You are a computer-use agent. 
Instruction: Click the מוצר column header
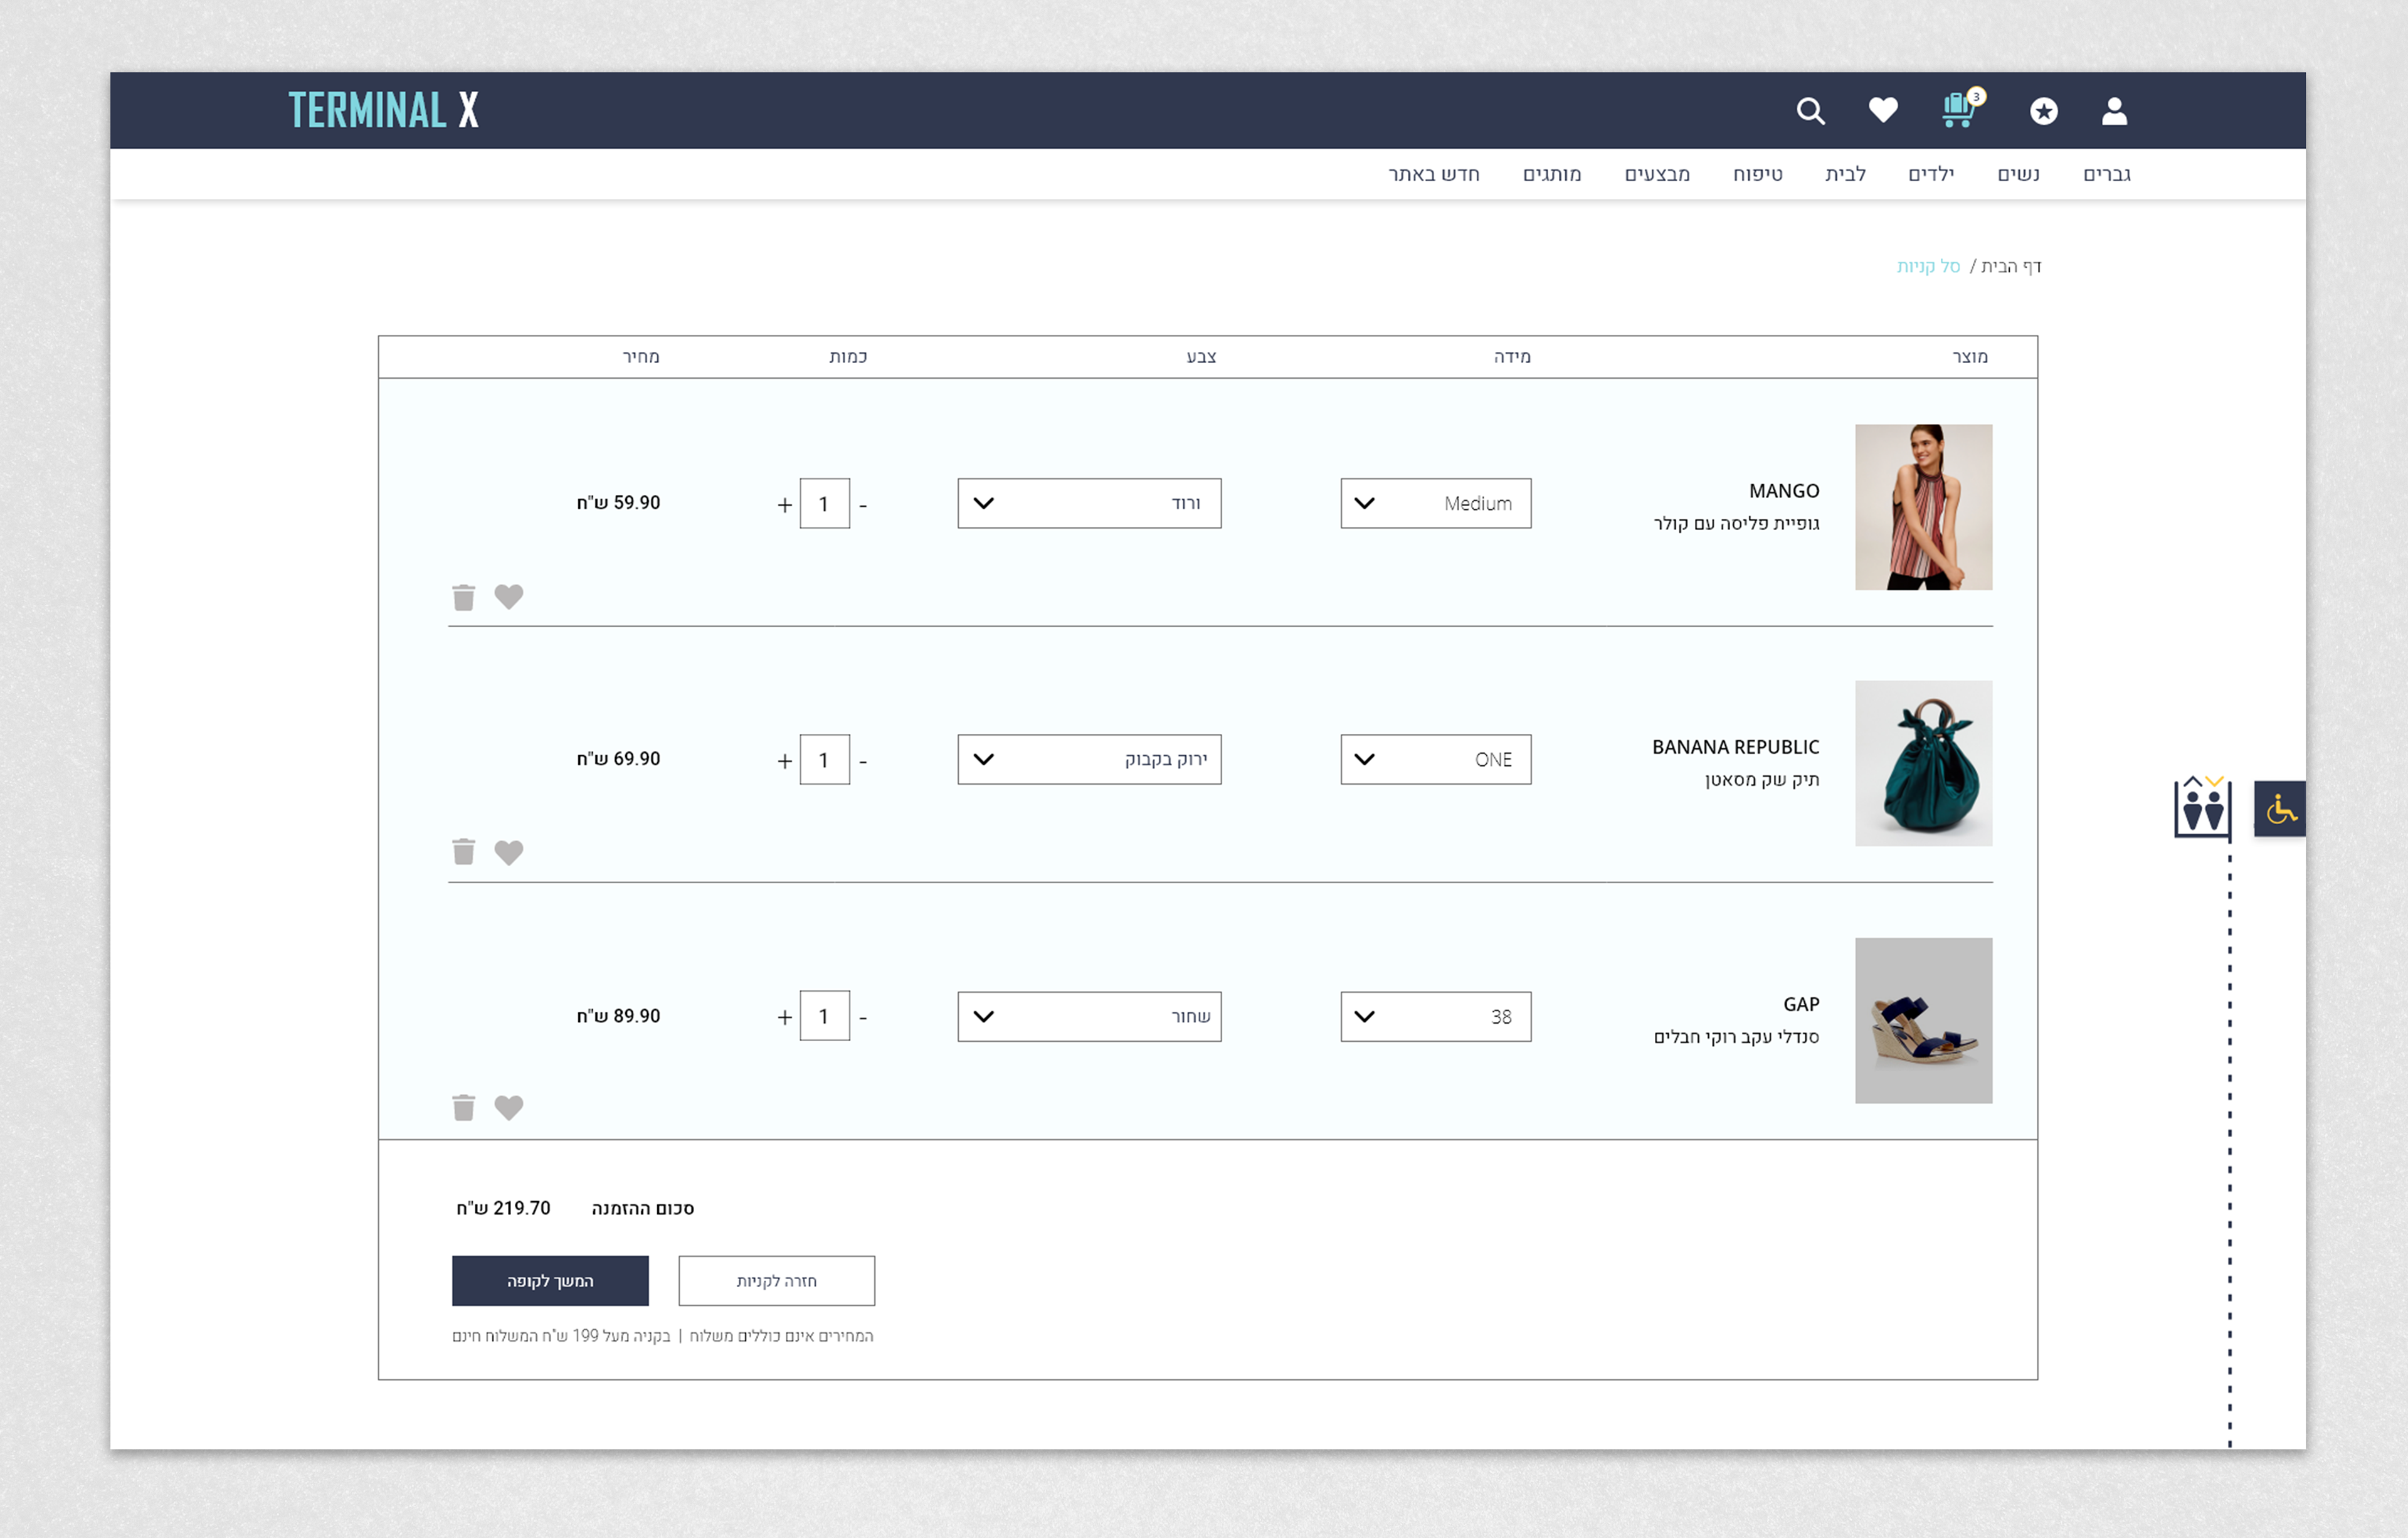pyautogui.click(x=1970, y=357)
